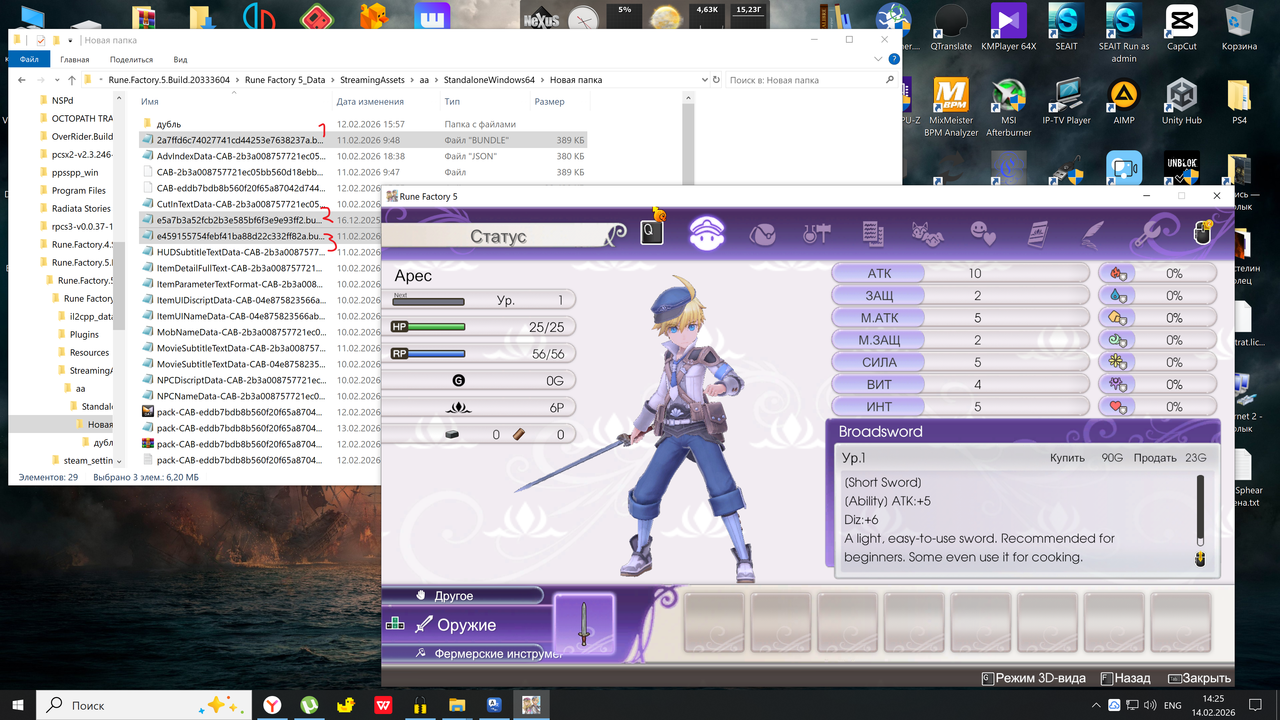
Task: Click the Rune Factory 5_Data breadcrumb
Action: [x=284, y=80]
